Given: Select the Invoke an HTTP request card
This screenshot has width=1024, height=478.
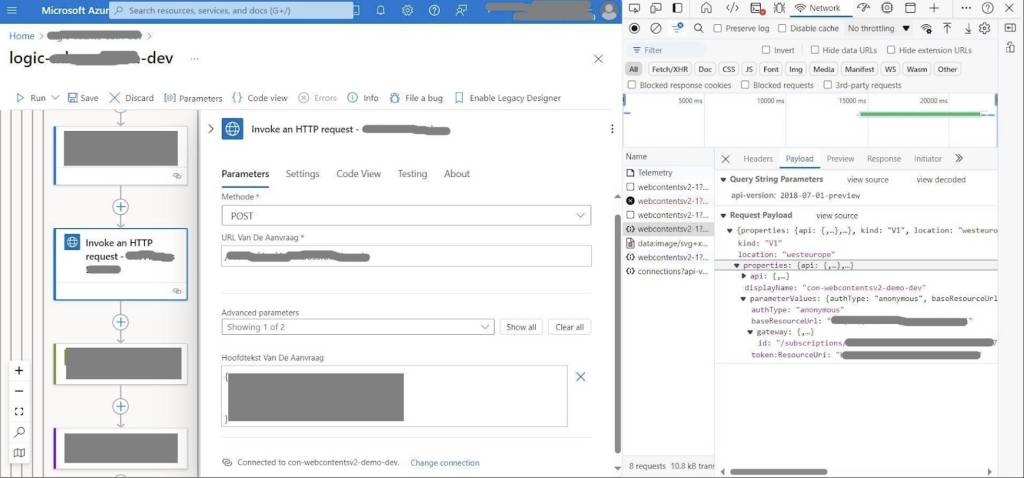Looking at the screenshot, I should (x=121, y=264).
